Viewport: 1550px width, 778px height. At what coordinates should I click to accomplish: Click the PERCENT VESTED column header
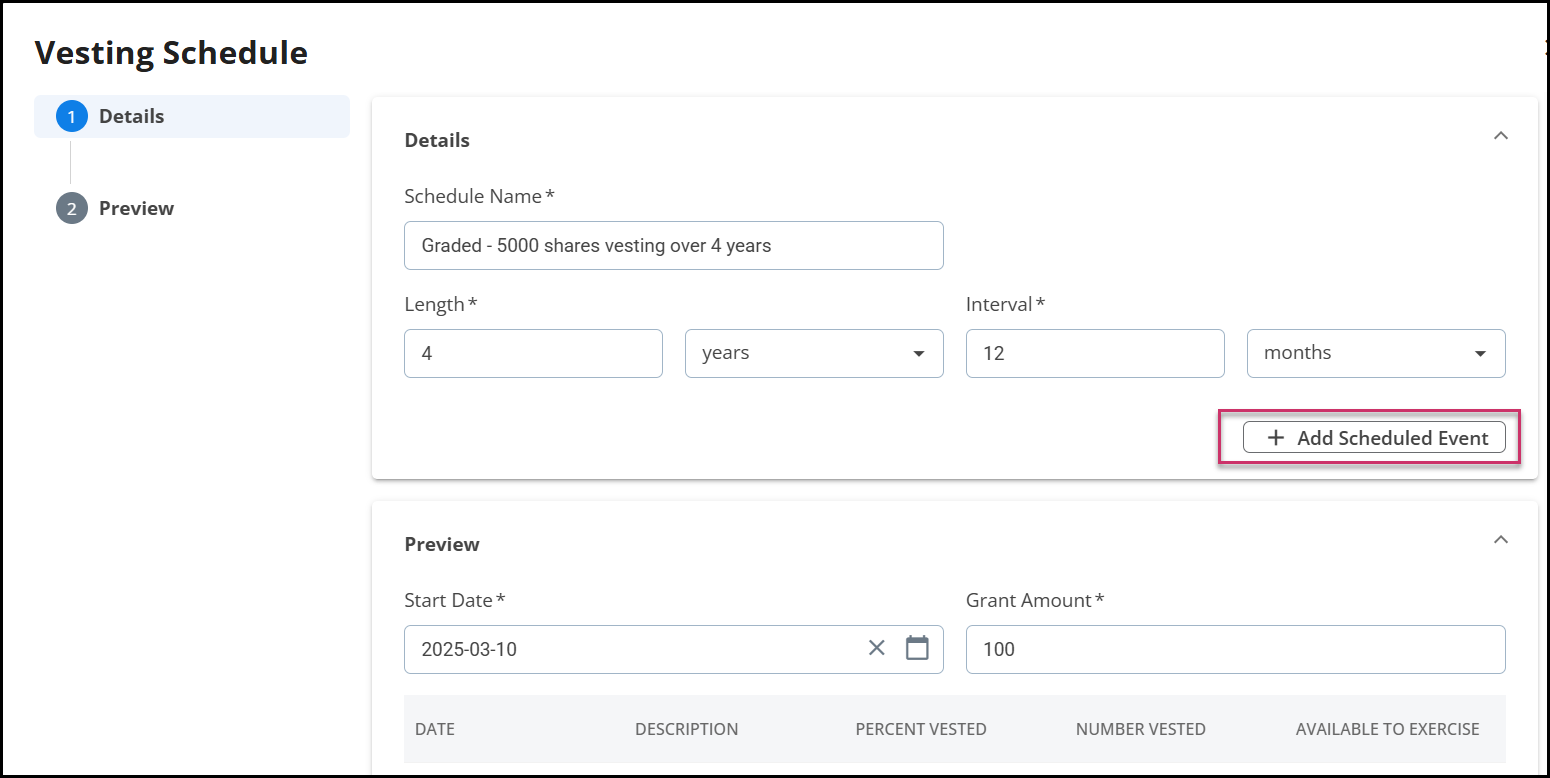coord(921,729)
